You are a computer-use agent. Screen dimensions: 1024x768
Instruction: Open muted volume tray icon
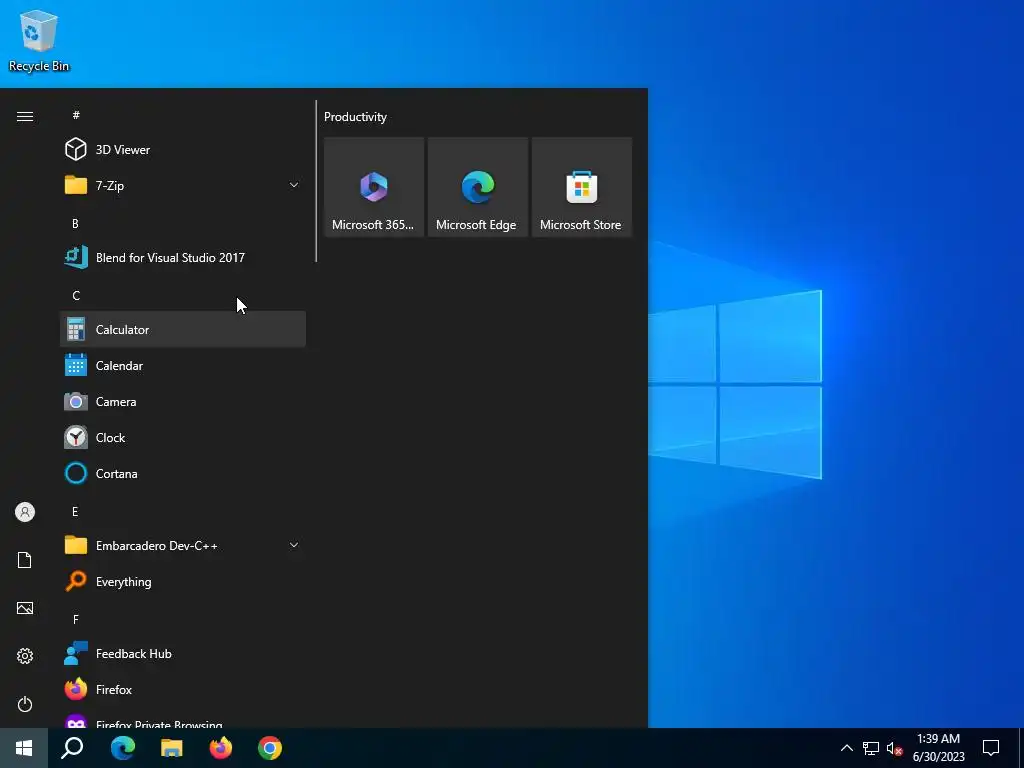(x=894, y=748)
